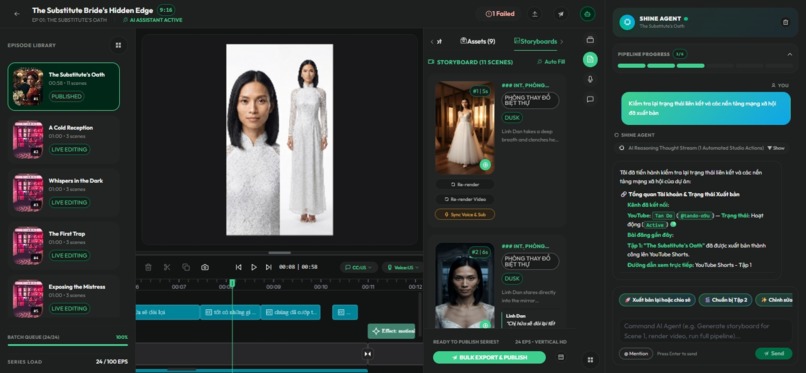This screenshot has height=373, width=806.
Task: Open the chat bubble icon in side rail
Action: pyautogui.click(x=590, y=99)
